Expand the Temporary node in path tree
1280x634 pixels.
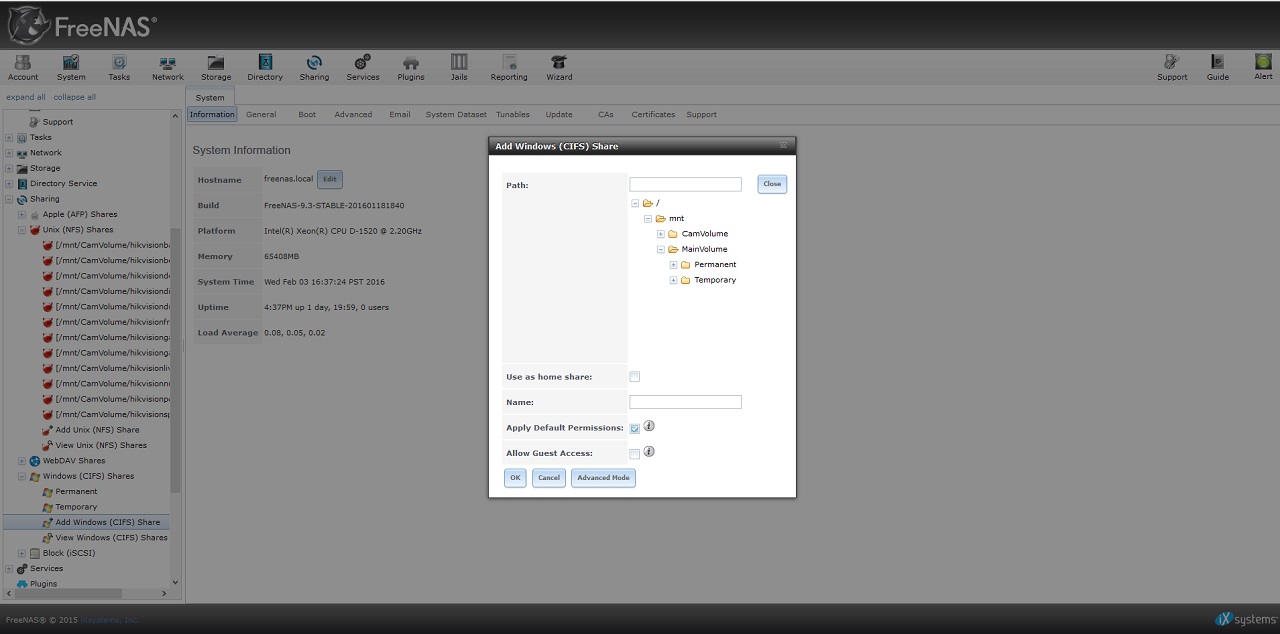coord(673,280)
